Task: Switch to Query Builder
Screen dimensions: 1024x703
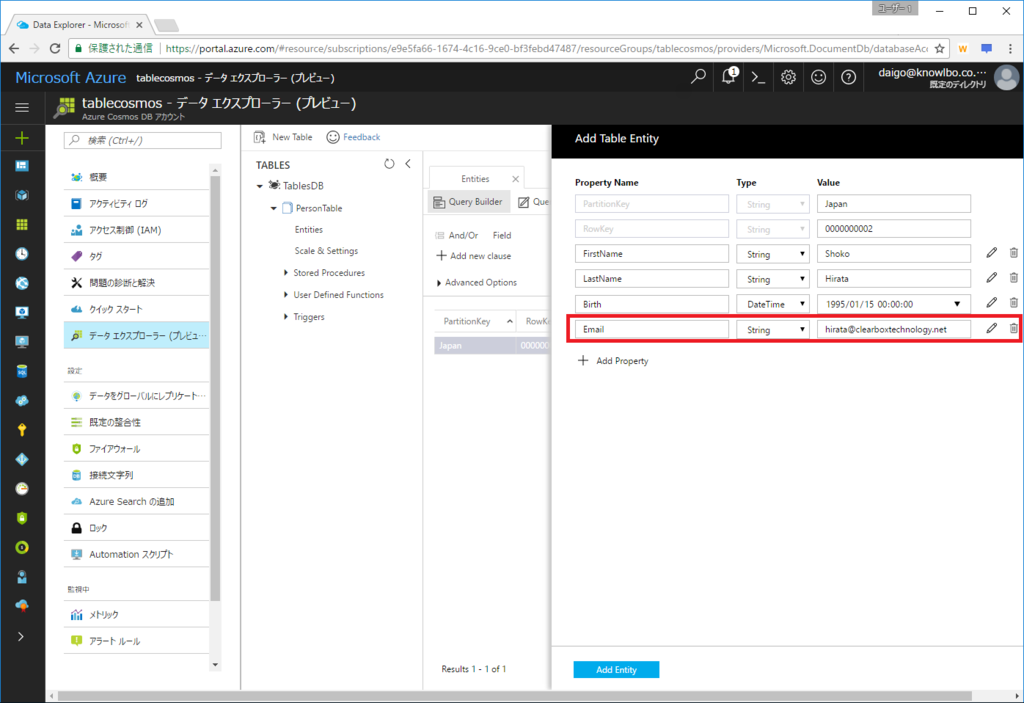Action: tap(468, 202)
